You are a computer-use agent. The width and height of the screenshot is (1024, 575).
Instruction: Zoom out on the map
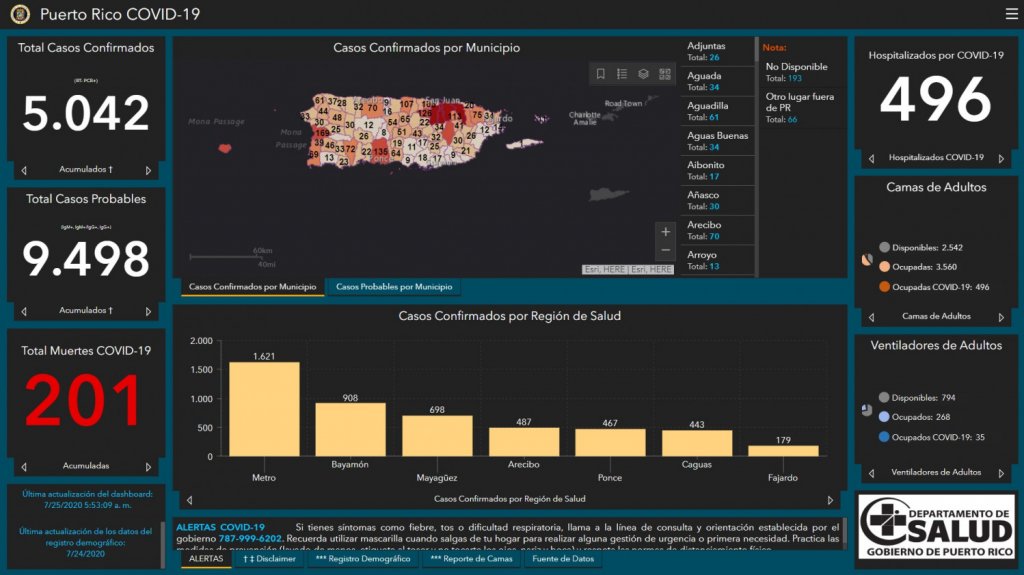666,250
